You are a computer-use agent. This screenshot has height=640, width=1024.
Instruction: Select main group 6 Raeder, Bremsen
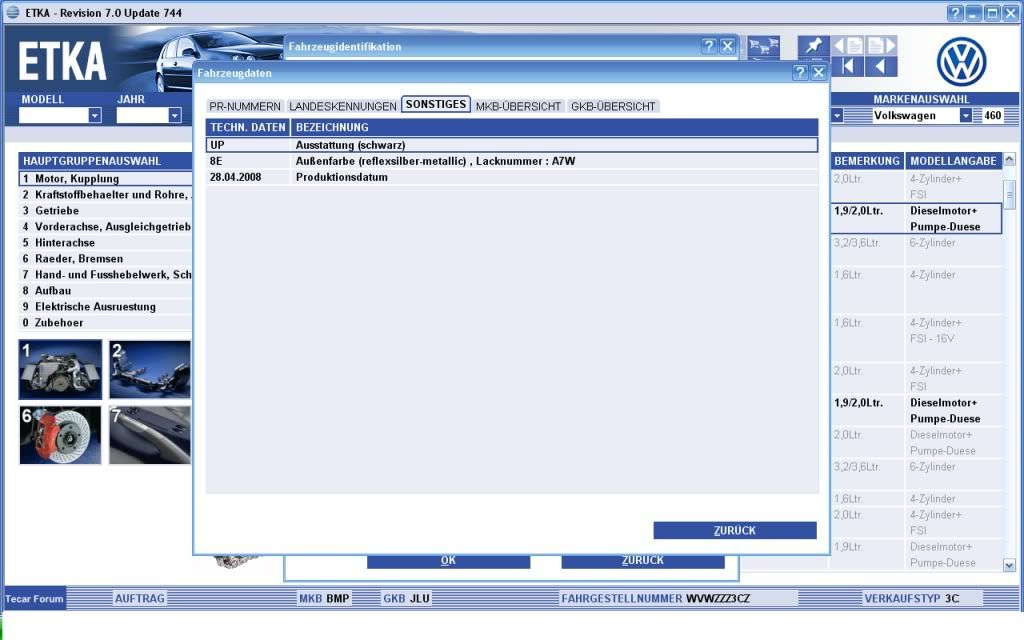(106, 259)
